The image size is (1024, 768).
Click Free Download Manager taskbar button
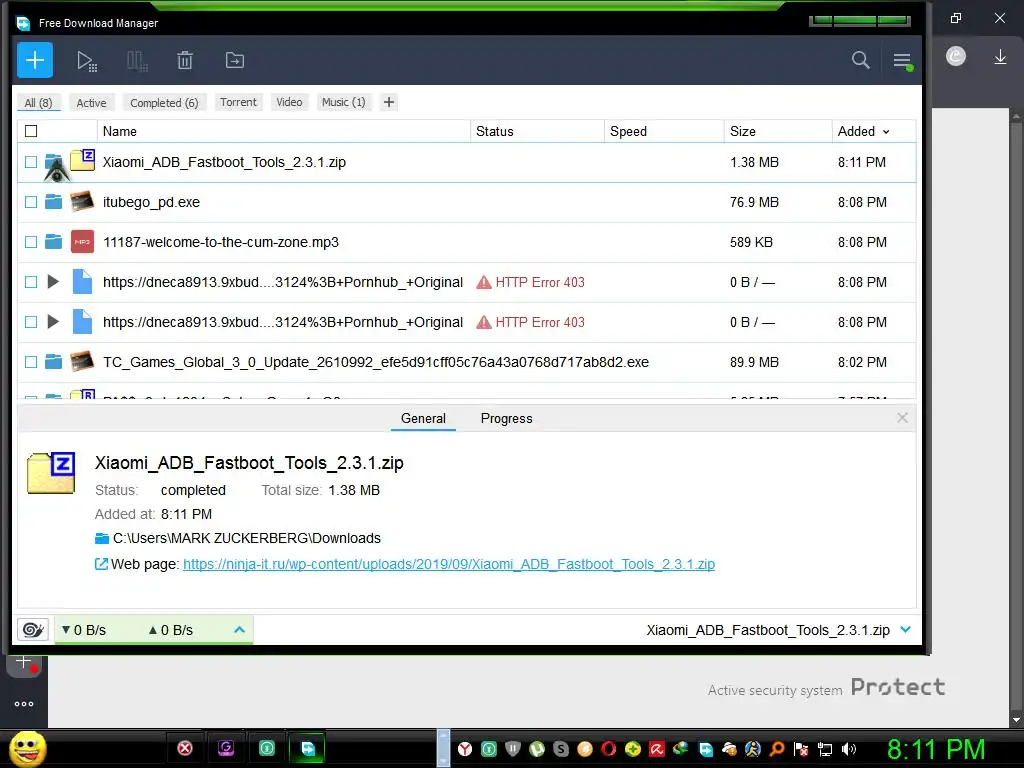(x=307, y=748)
